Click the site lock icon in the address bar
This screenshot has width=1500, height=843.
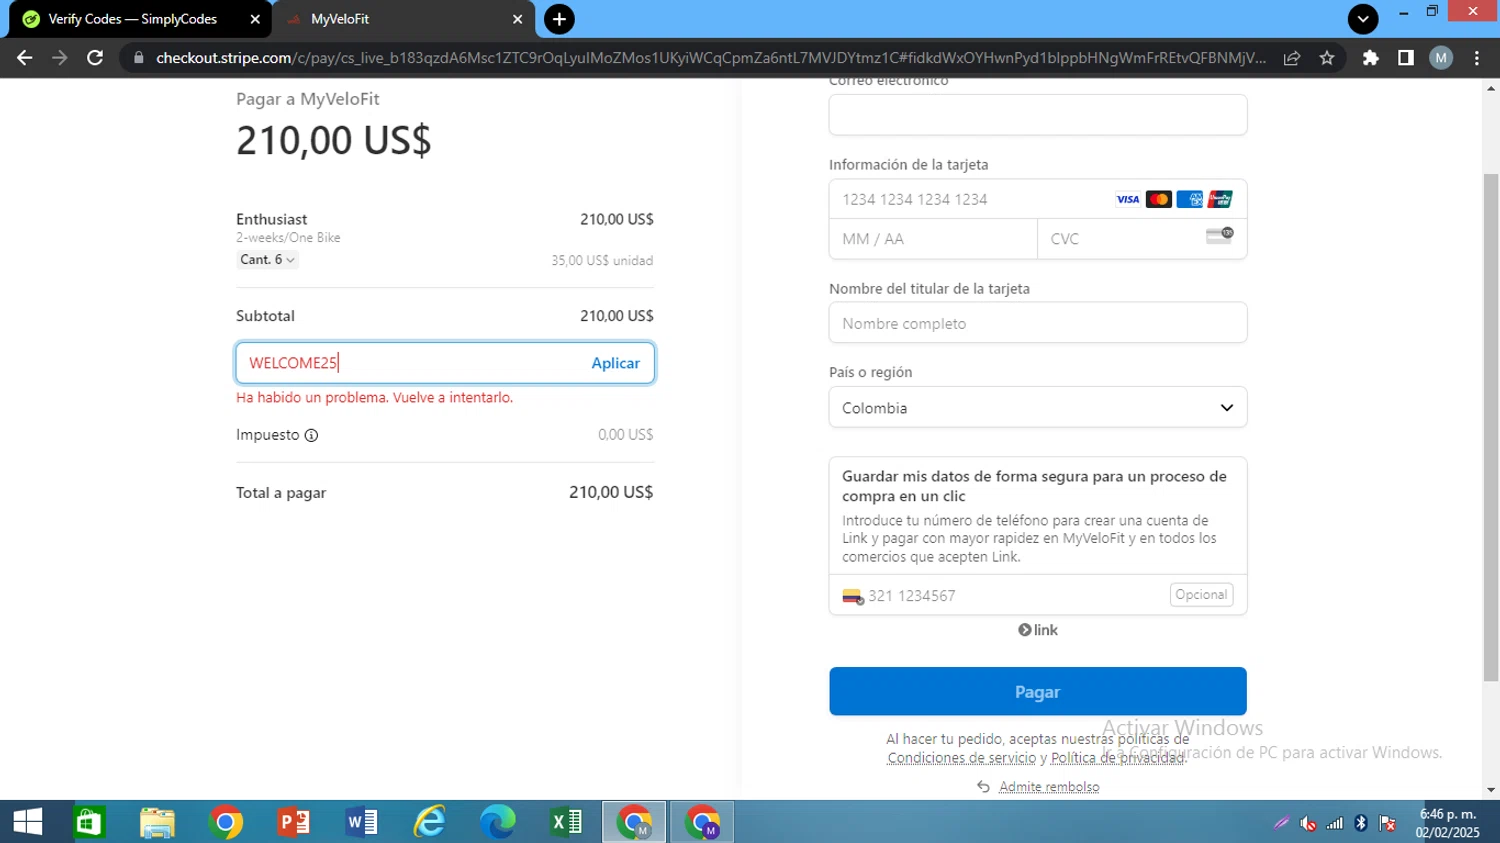click(x=139, y=58)
